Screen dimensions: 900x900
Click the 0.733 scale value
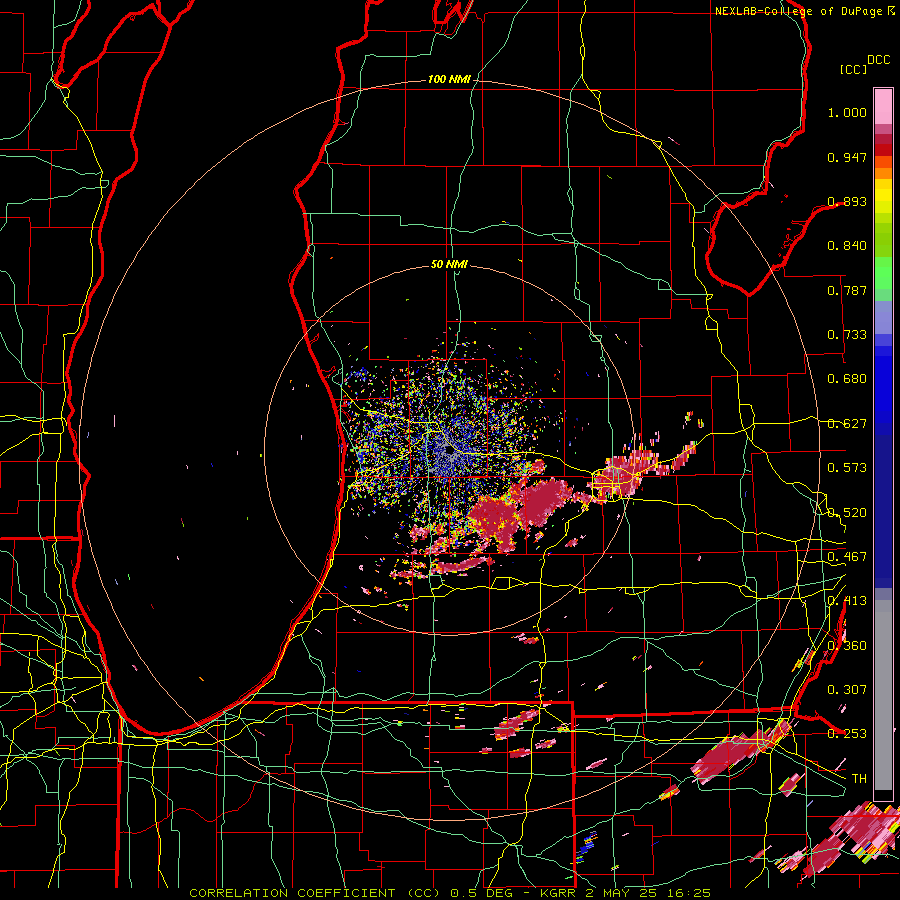click(x=847, y=335)
